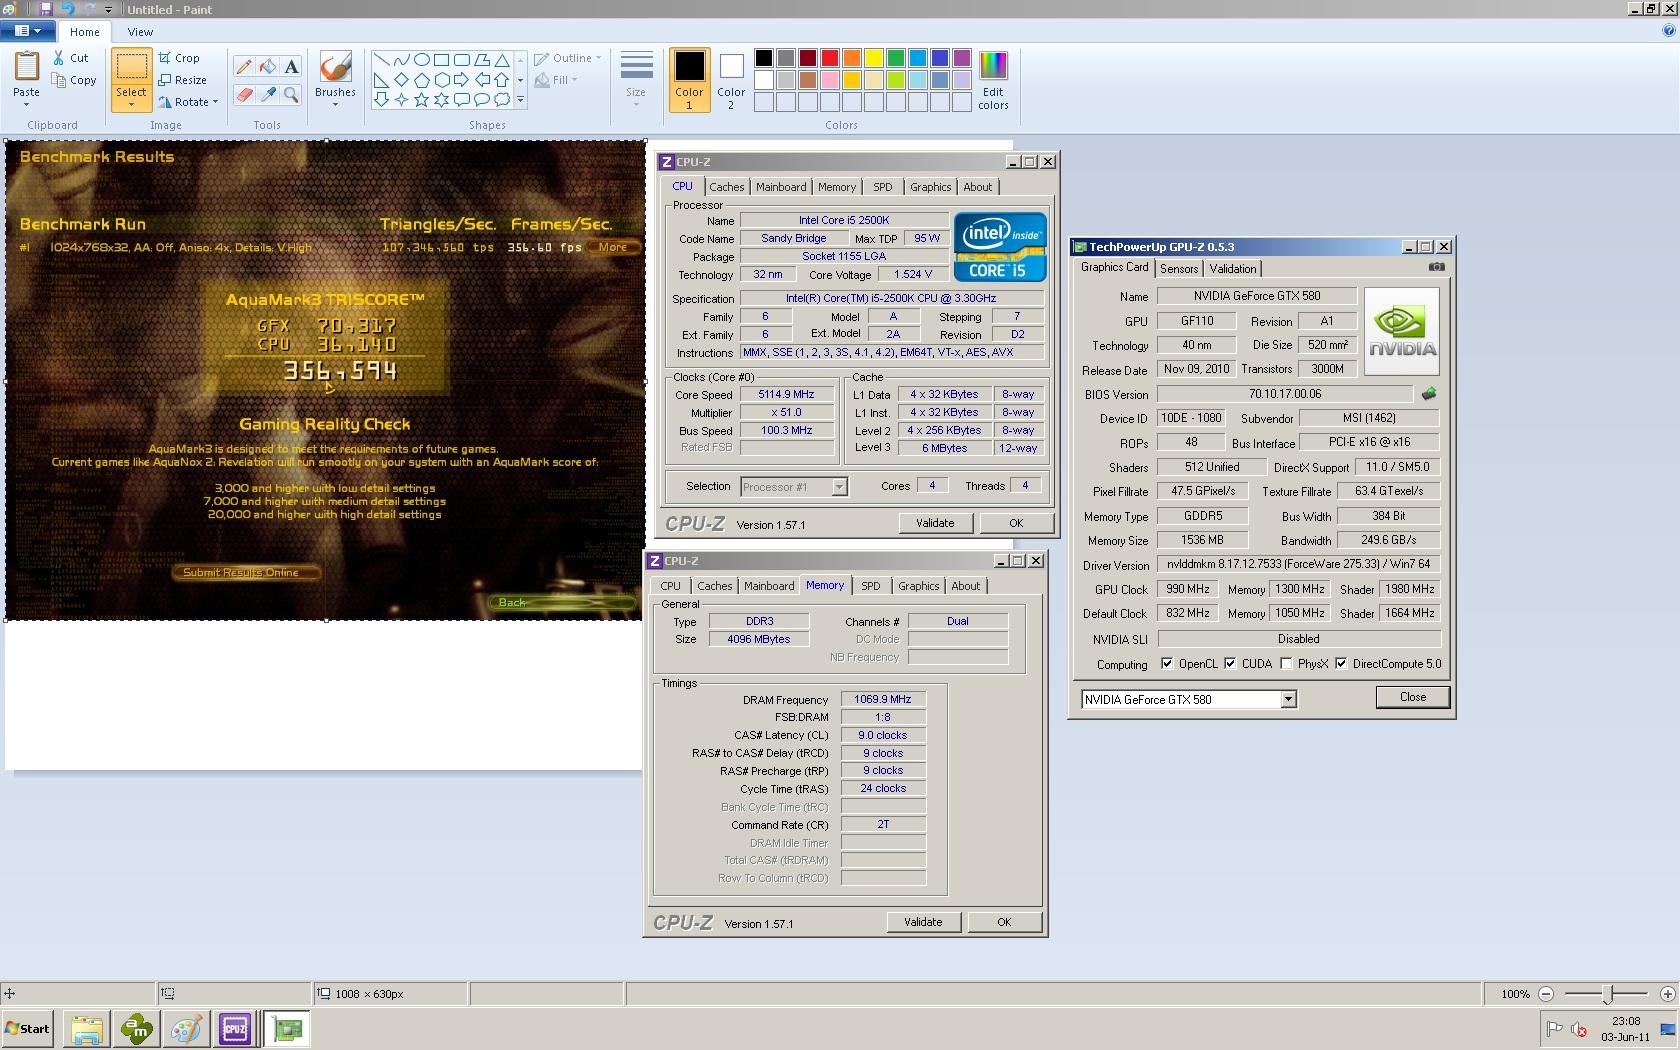The image size is (1680, 1050).
Task: Click the volume icon in system tray
Action: [x=1579, y=1028]
